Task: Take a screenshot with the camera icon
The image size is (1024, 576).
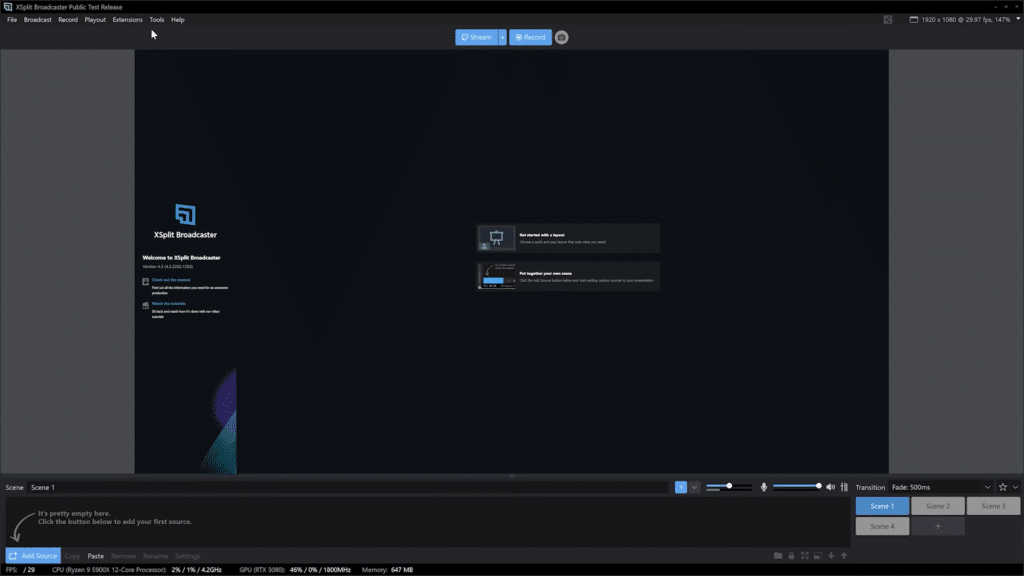Action: tap(562, 37)
